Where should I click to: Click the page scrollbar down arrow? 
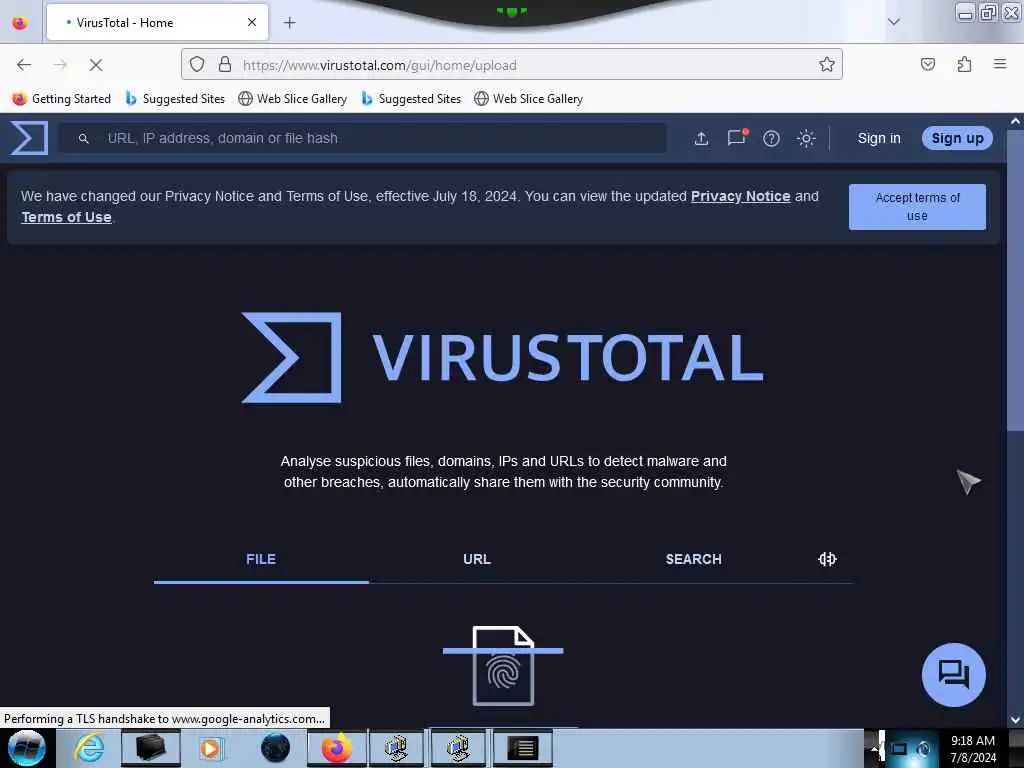[x=1016, y=720]
